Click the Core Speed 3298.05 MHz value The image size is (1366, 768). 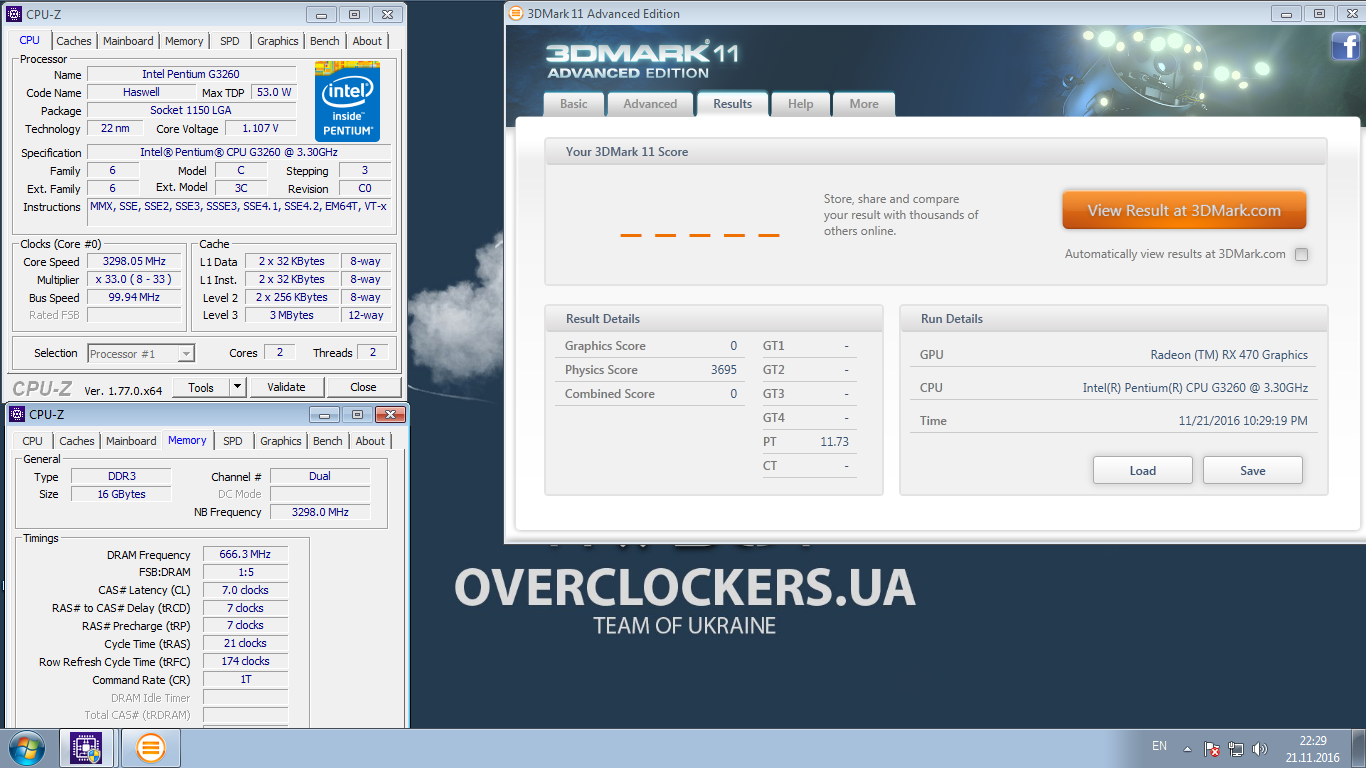click(135, 261)
